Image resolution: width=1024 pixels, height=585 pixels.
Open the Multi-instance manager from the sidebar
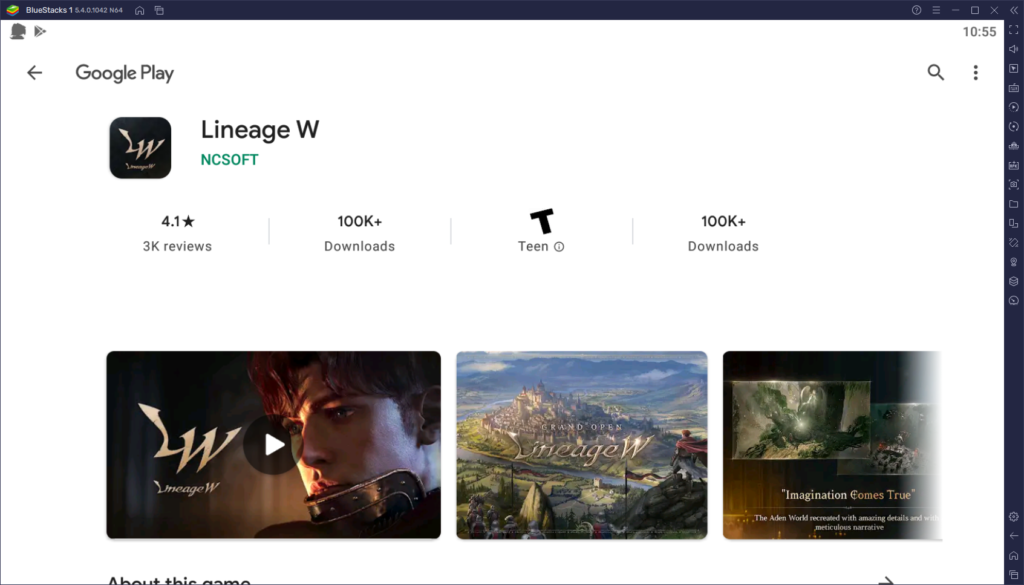1014,223
